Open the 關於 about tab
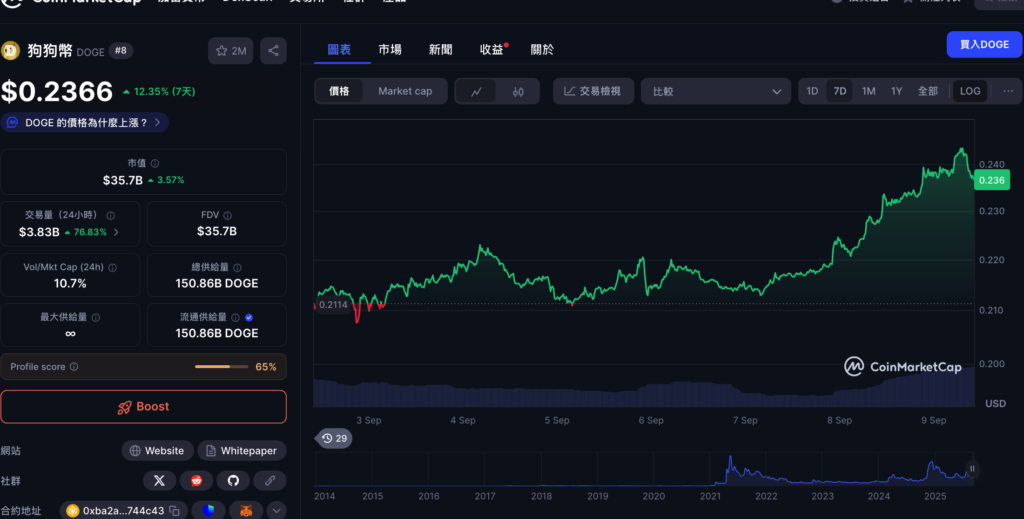The width and height of the screenshot is (1024, 519). tap(542, 50)
